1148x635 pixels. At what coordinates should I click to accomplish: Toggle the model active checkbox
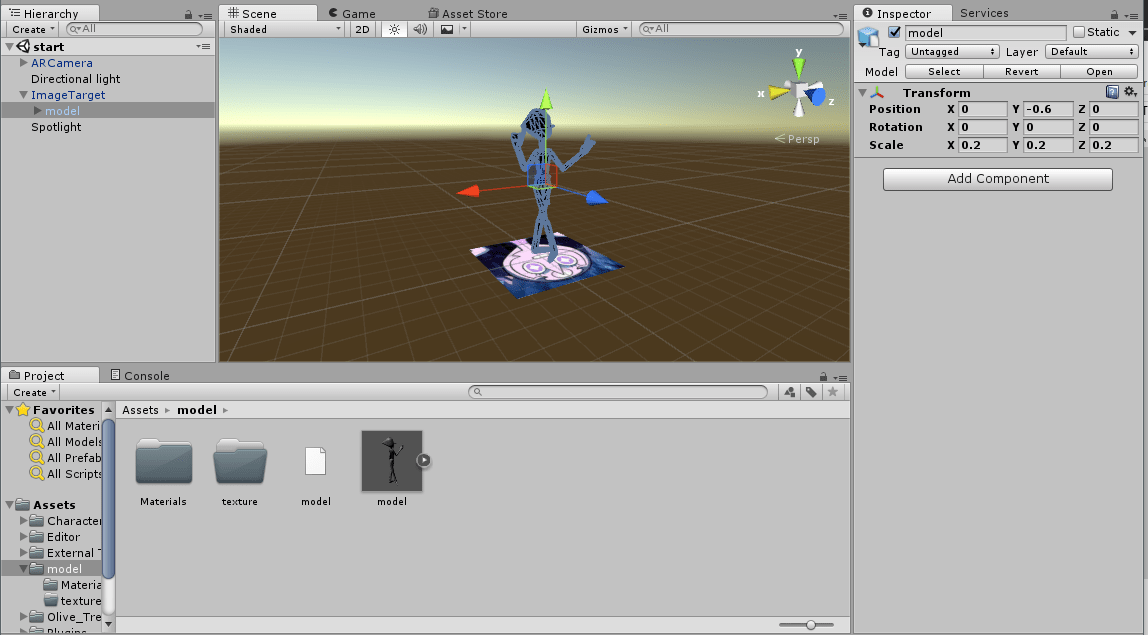tap(894, 32)
